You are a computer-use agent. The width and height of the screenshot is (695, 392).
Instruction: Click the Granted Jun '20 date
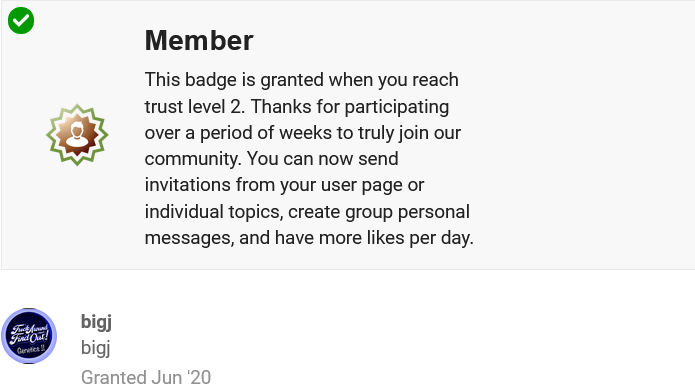(146, 378)
